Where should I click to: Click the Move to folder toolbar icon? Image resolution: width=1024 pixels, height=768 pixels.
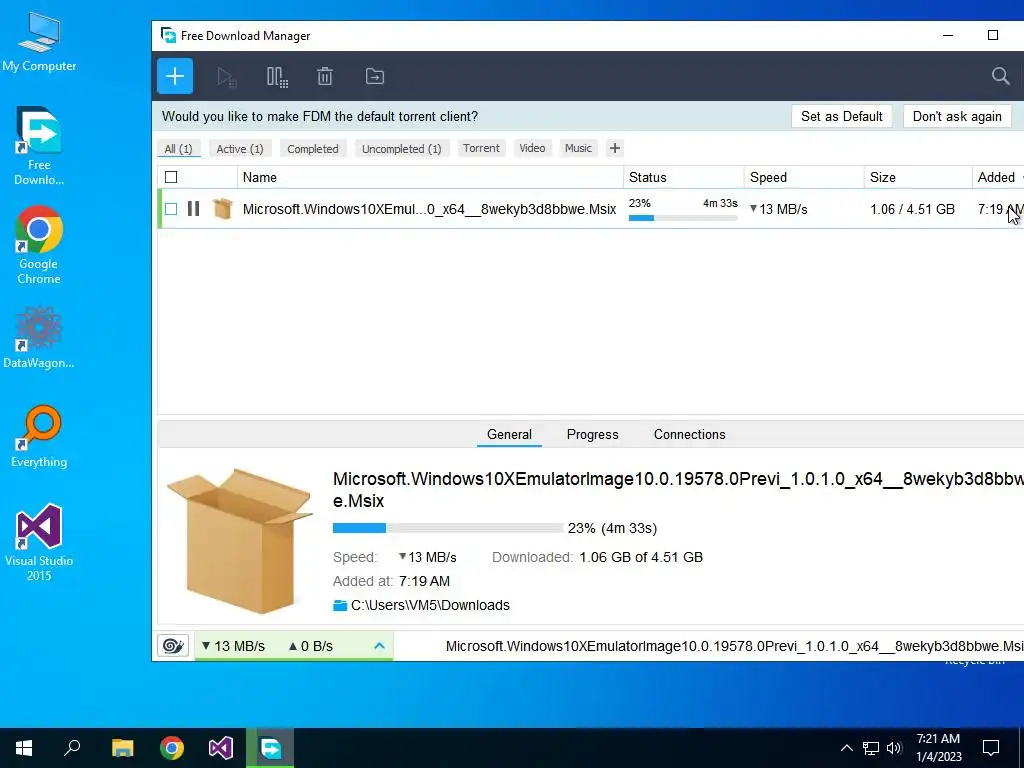click(374, 76)
